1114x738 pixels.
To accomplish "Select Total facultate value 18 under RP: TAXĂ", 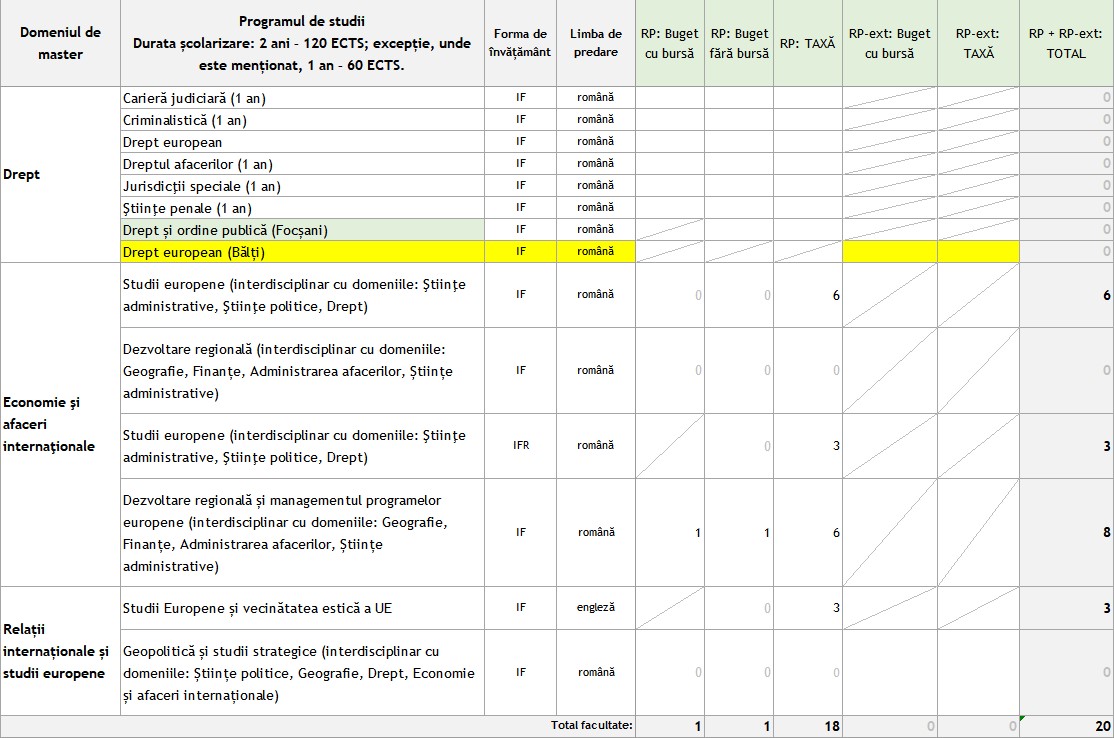I will tap(808, 727).
